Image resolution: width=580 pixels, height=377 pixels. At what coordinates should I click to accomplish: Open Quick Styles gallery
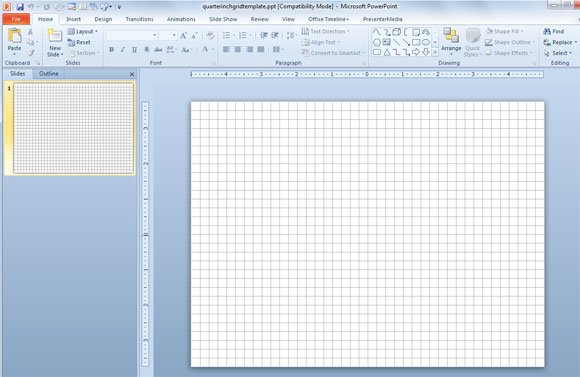coord(472,43)
